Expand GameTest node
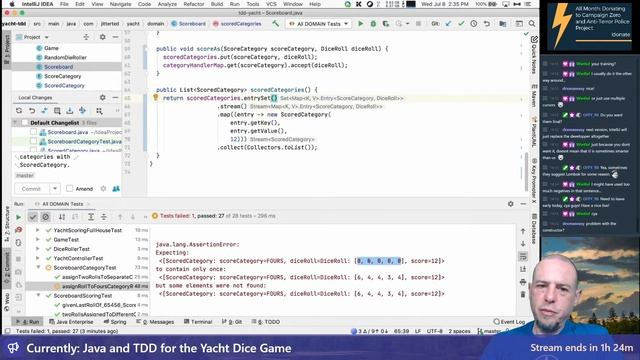 pyautogui.click(x=38, y=240)
